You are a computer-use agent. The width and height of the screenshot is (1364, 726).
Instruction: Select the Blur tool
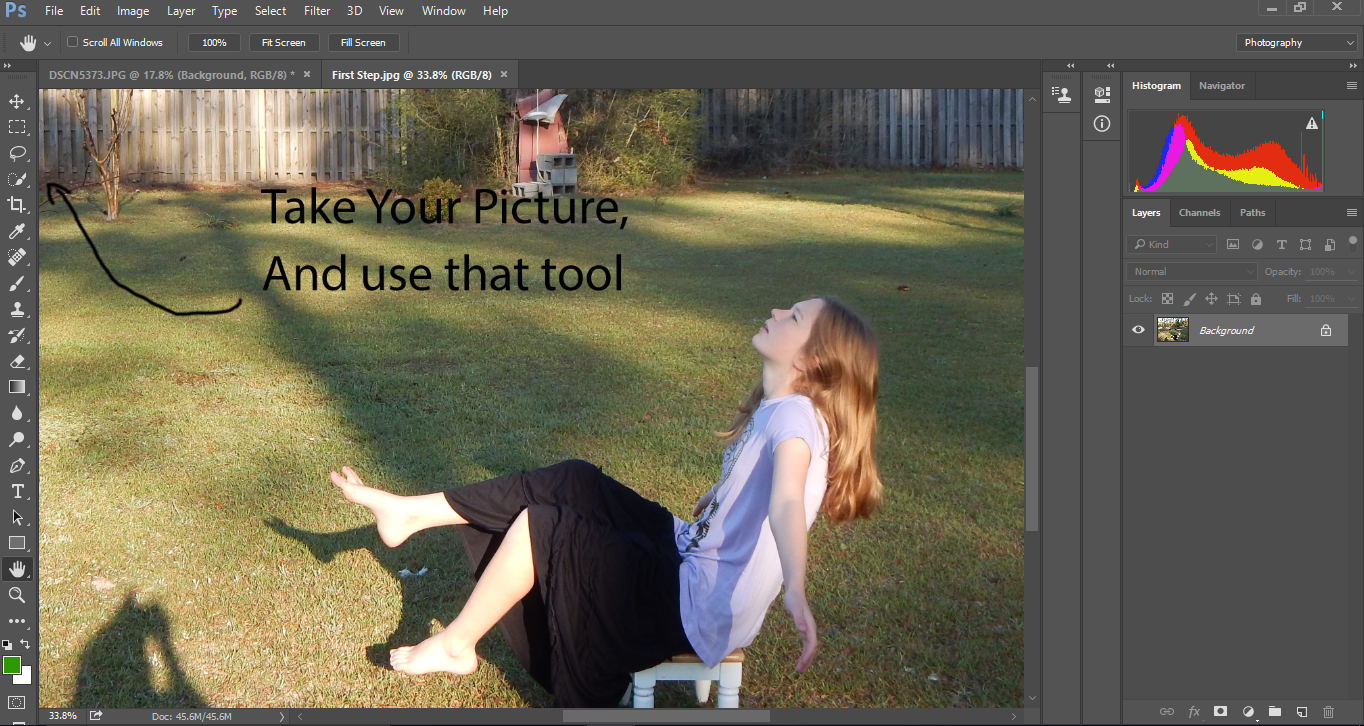click(x=17, y=413)
